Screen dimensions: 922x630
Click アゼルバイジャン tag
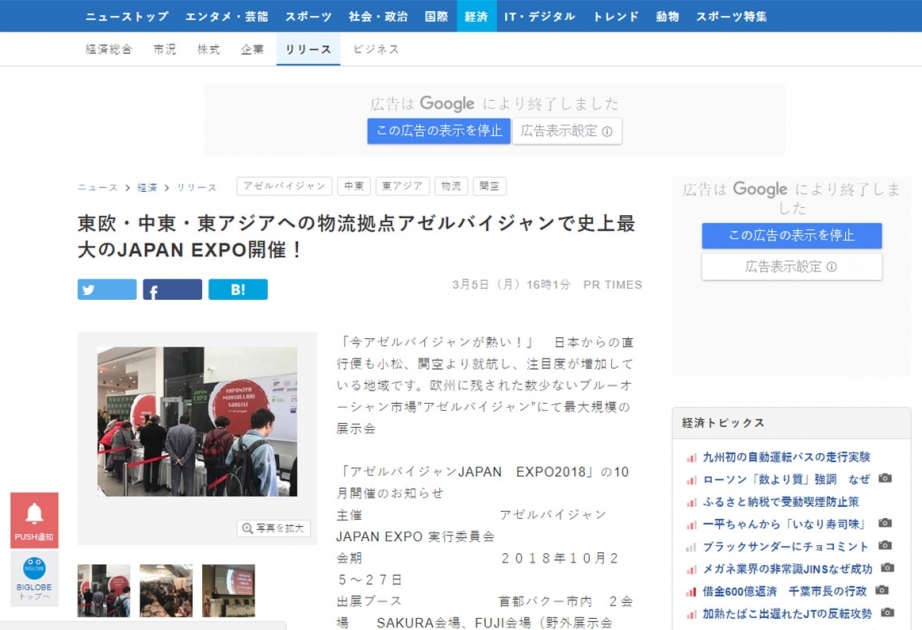point(284,186)
